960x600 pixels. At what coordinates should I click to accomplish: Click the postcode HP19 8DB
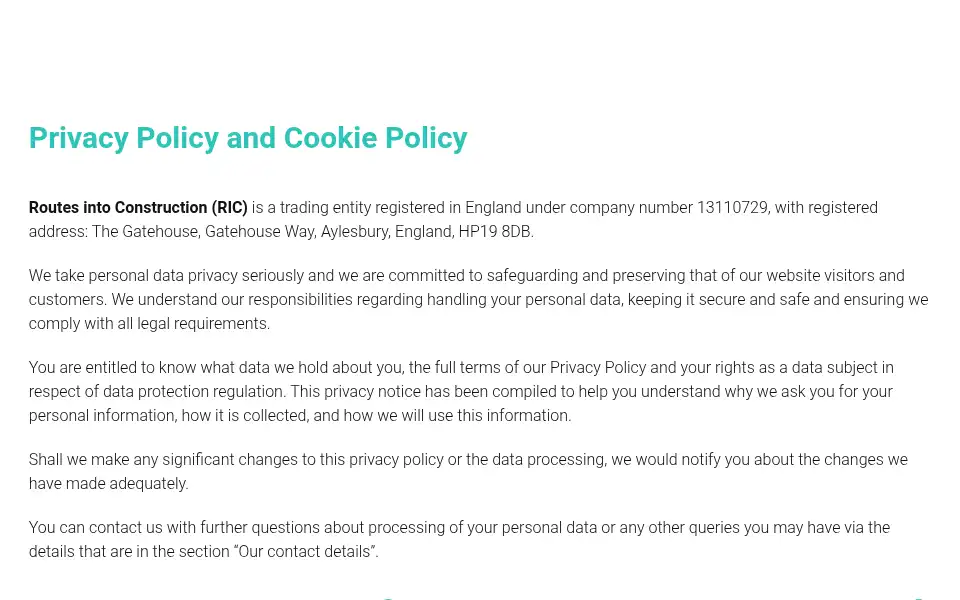point(496,231)
